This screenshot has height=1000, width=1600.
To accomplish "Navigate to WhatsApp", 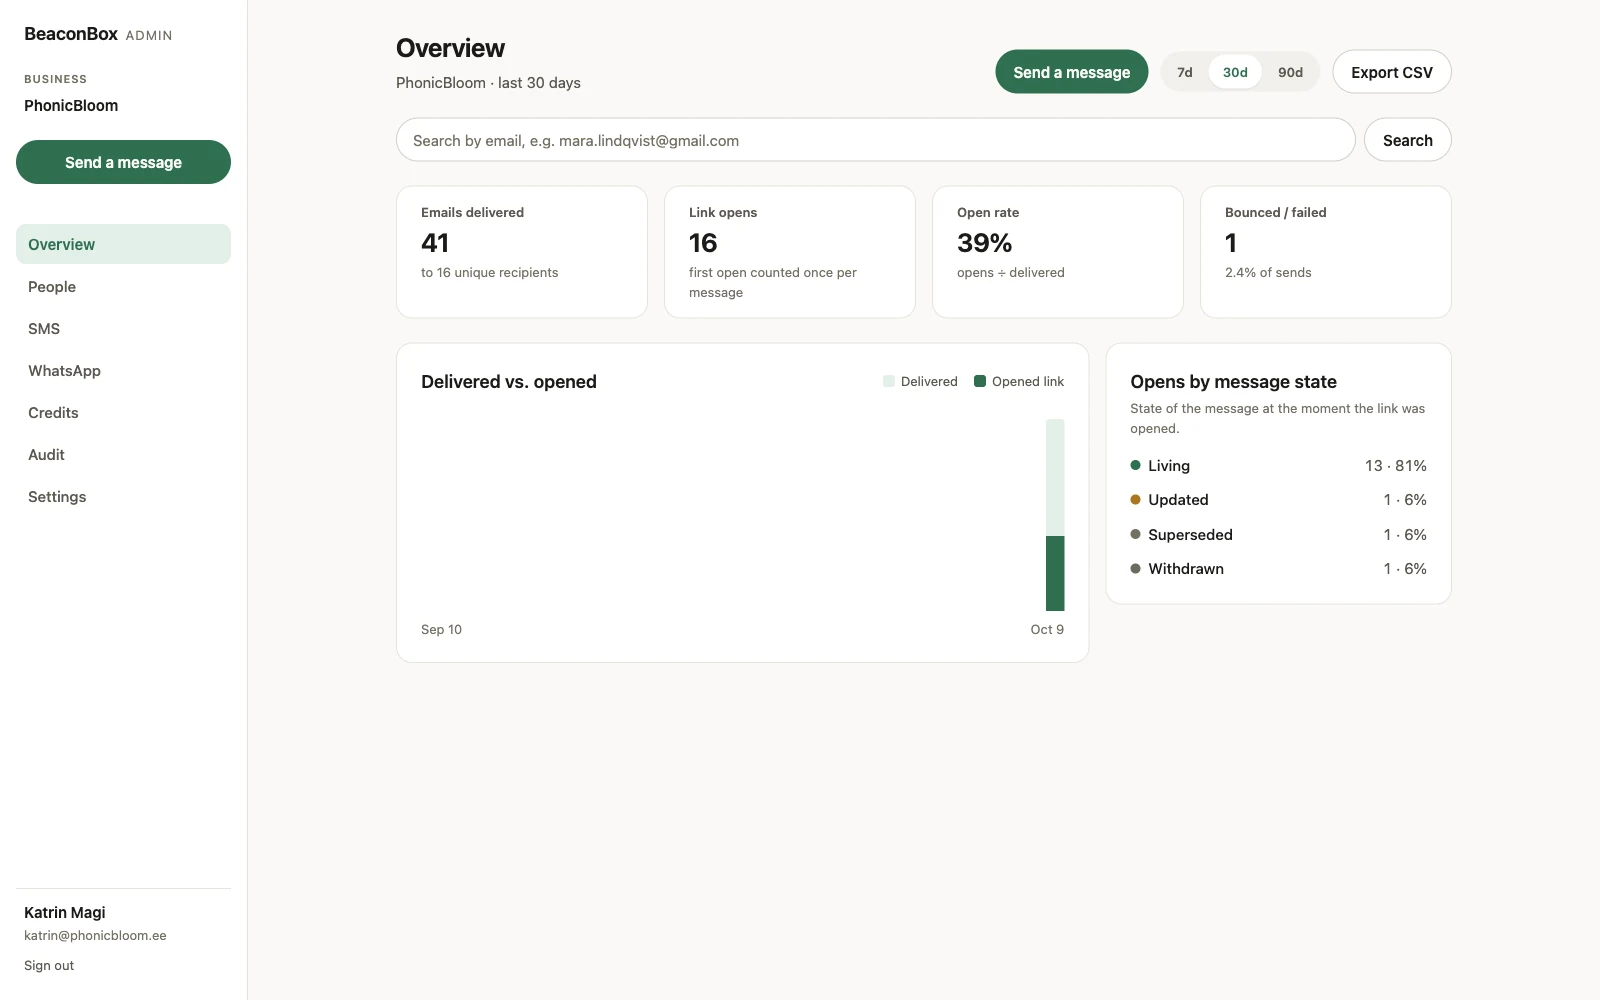I will tap(123, 371).
